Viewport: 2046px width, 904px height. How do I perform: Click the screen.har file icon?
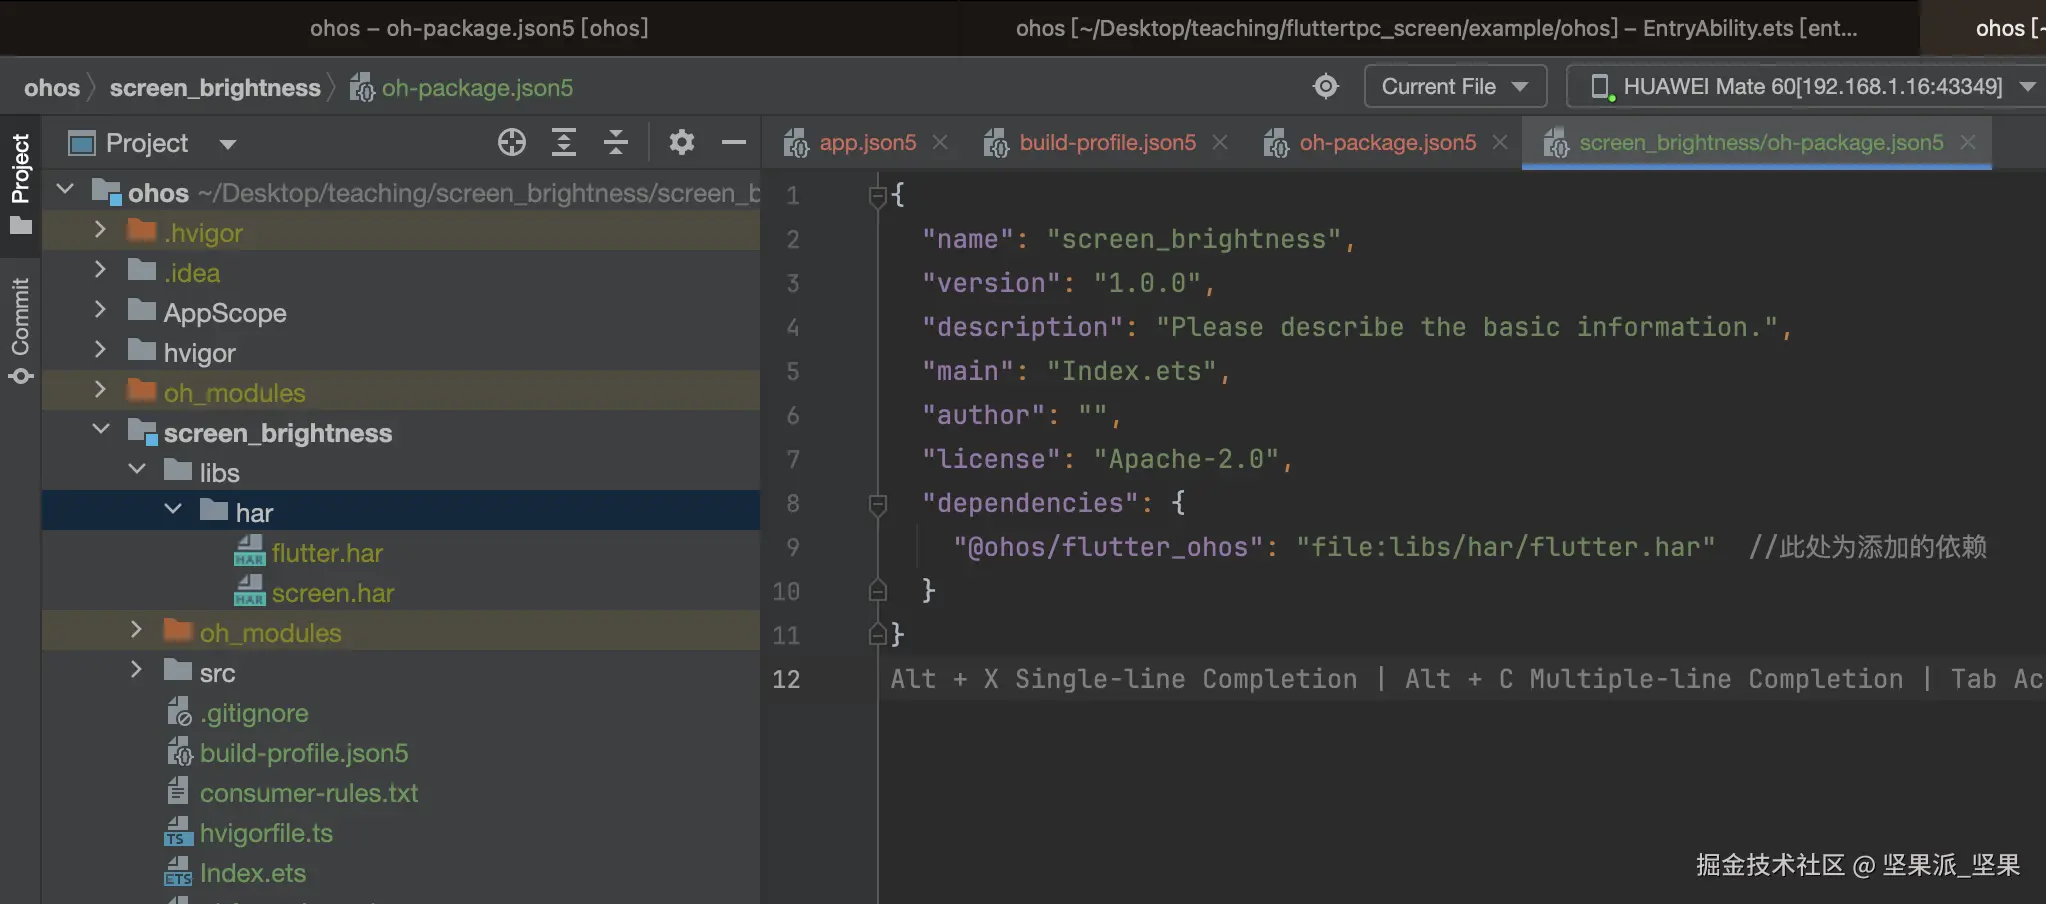coord(249,592)
